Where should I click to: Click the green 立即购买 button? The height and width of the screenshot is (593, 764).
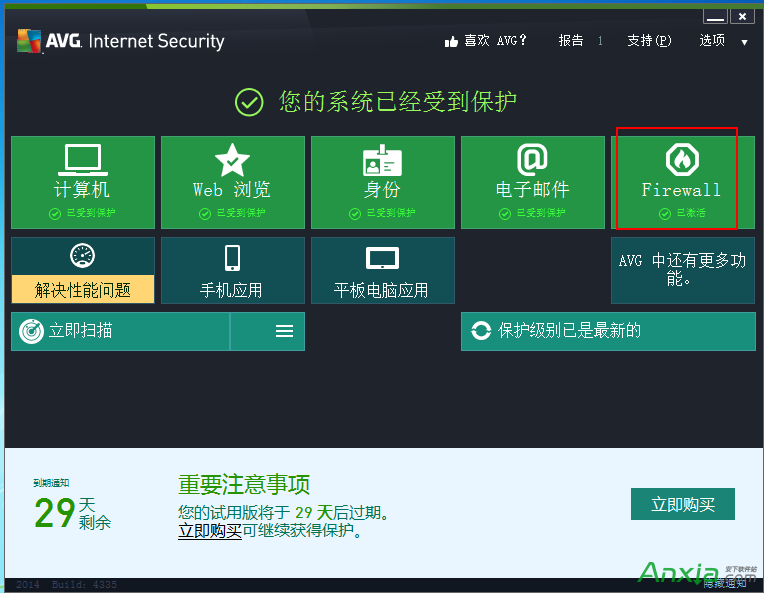683,504
